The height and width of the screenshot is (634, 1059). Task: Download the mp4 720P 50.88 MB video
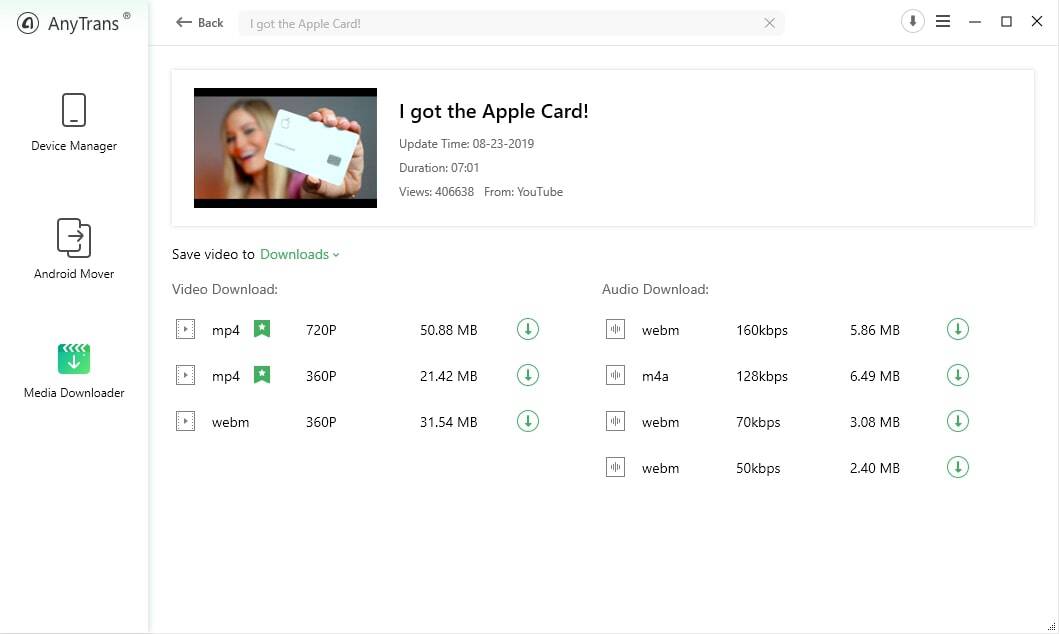pyautogui.click(x=527, y=329)
